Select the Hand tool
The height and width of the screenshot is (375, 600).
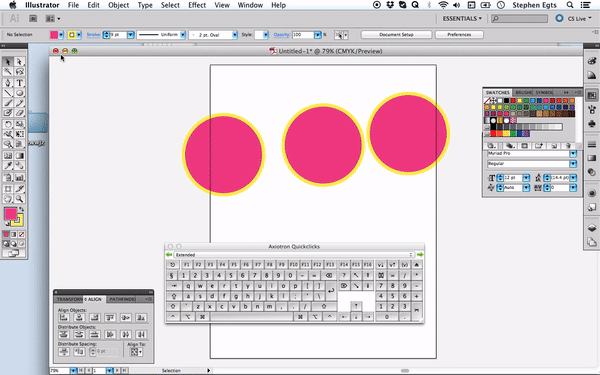8,199
